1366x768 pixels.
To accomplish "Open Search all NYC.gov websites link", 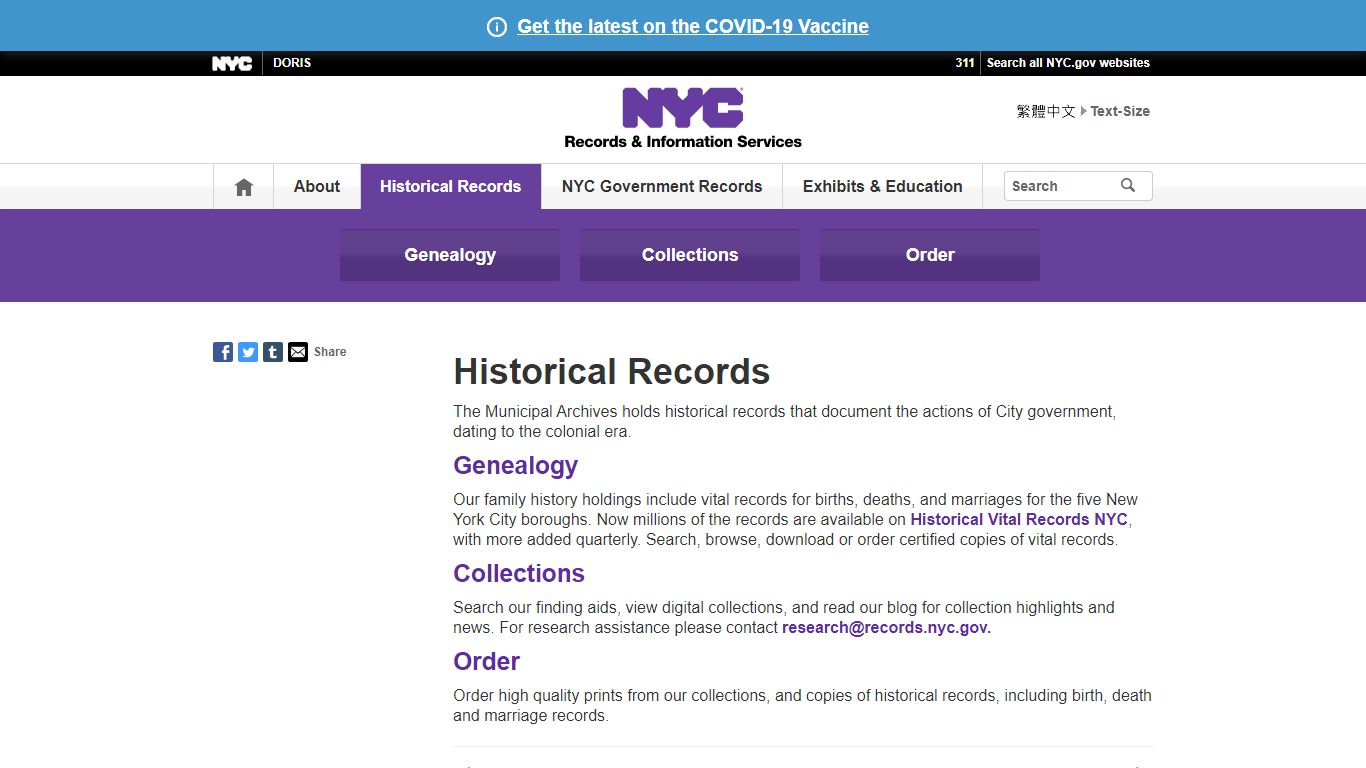I will [x=1068, y=63].
